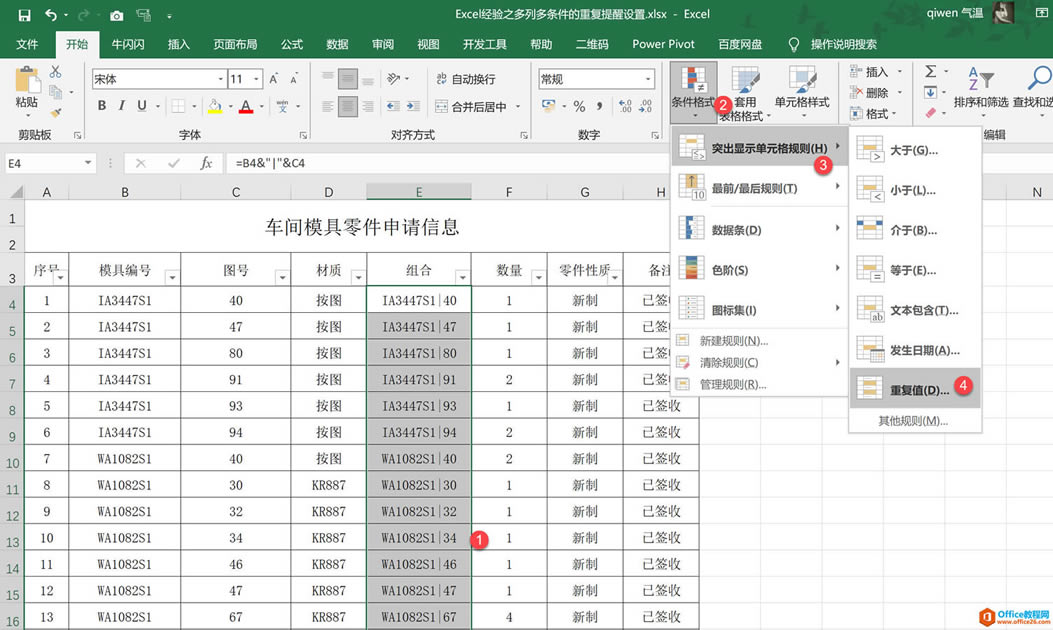Click the camera icon in quick access toolbar
This screenshot has height=630, width=1053.
point(116,15)
